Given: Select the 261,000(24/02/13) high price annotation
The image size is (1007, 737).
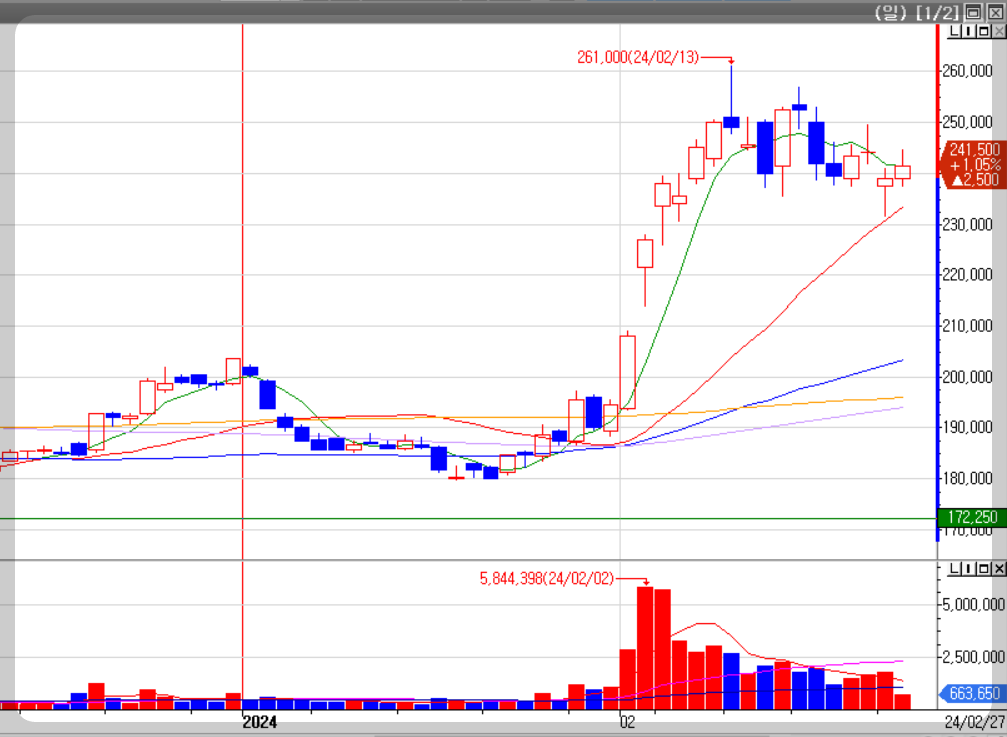Looking at the screenshot, I should tap(638, 57).
